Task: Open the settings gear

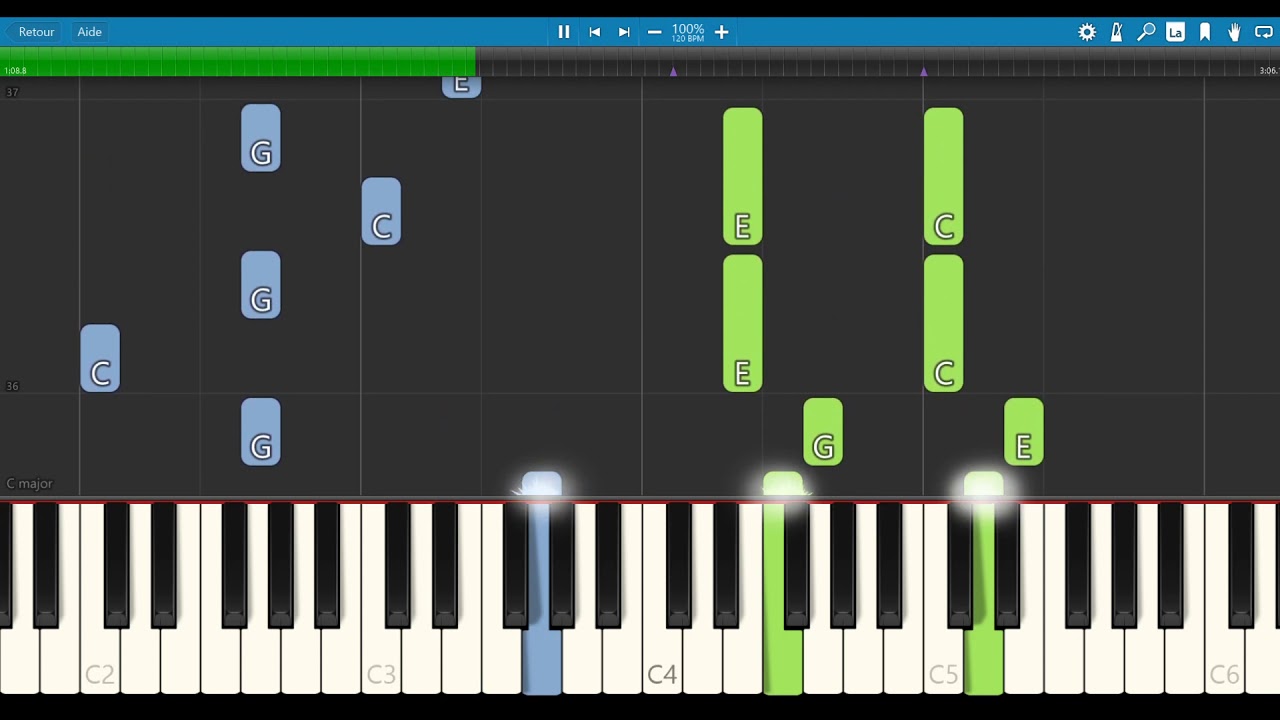Action: click(x=1087, y=32)
